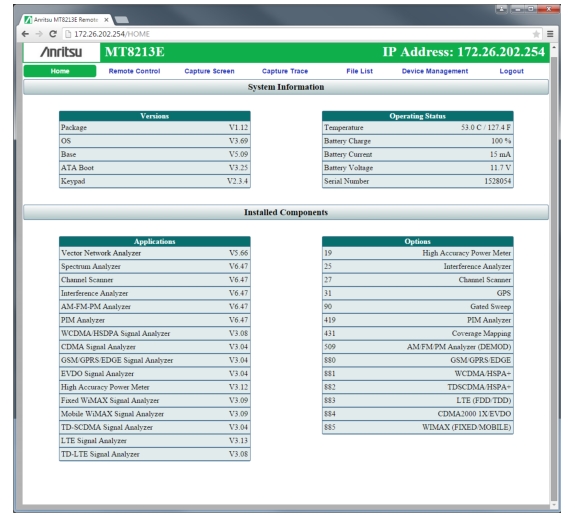575x516 pixels.
Task: Click the browser forward arrow
Action: pos(39,34)
